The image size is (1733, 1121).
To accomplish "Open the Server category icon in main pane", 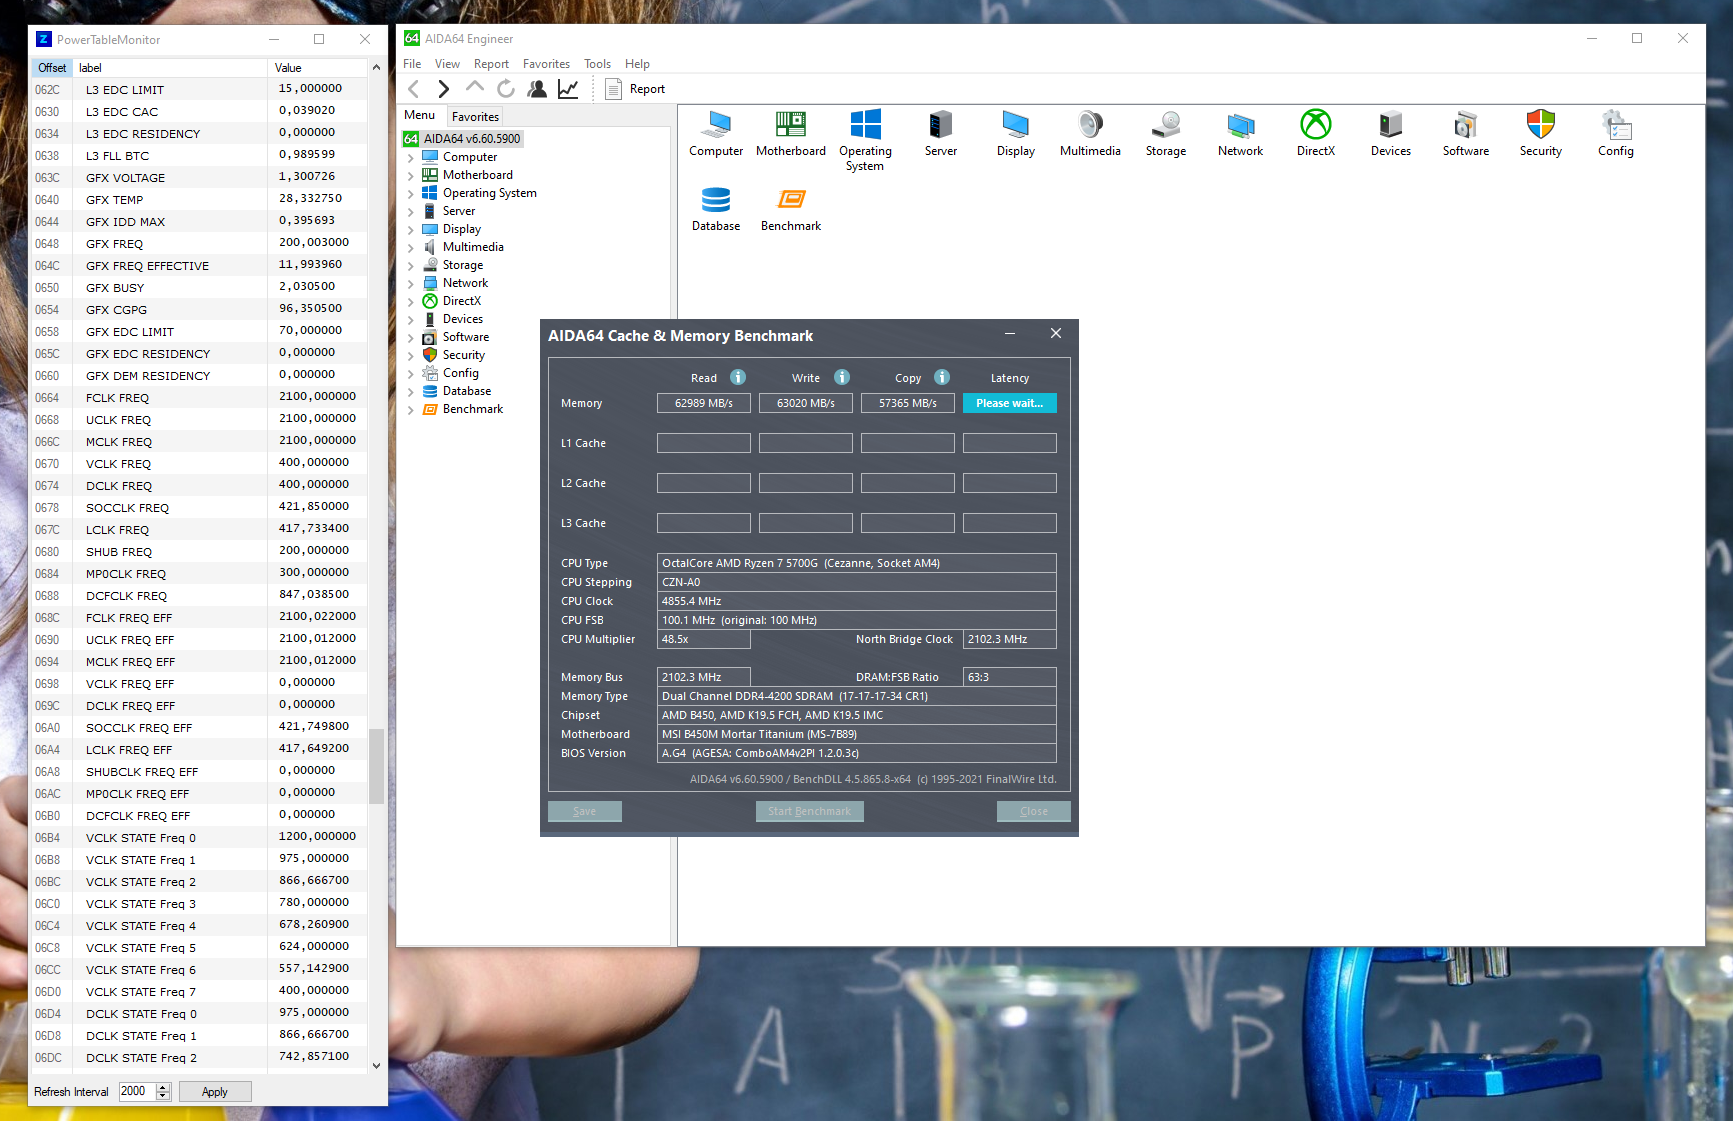I will pyautogui.click(x=940, y=133).
